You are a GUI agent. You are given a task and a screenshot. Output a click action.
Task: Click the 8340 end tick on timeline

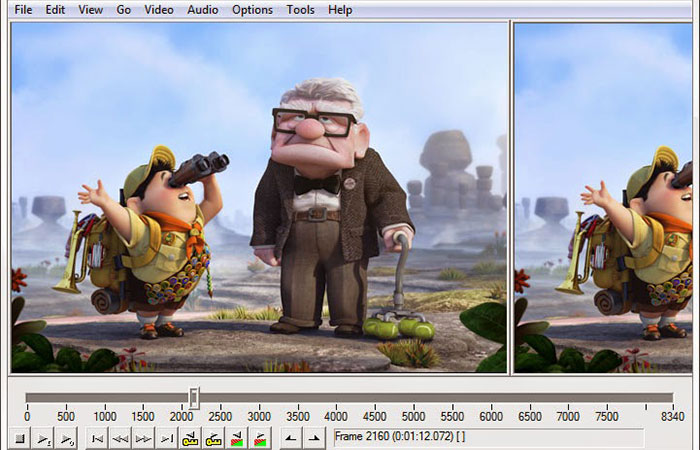coord(673,416)
